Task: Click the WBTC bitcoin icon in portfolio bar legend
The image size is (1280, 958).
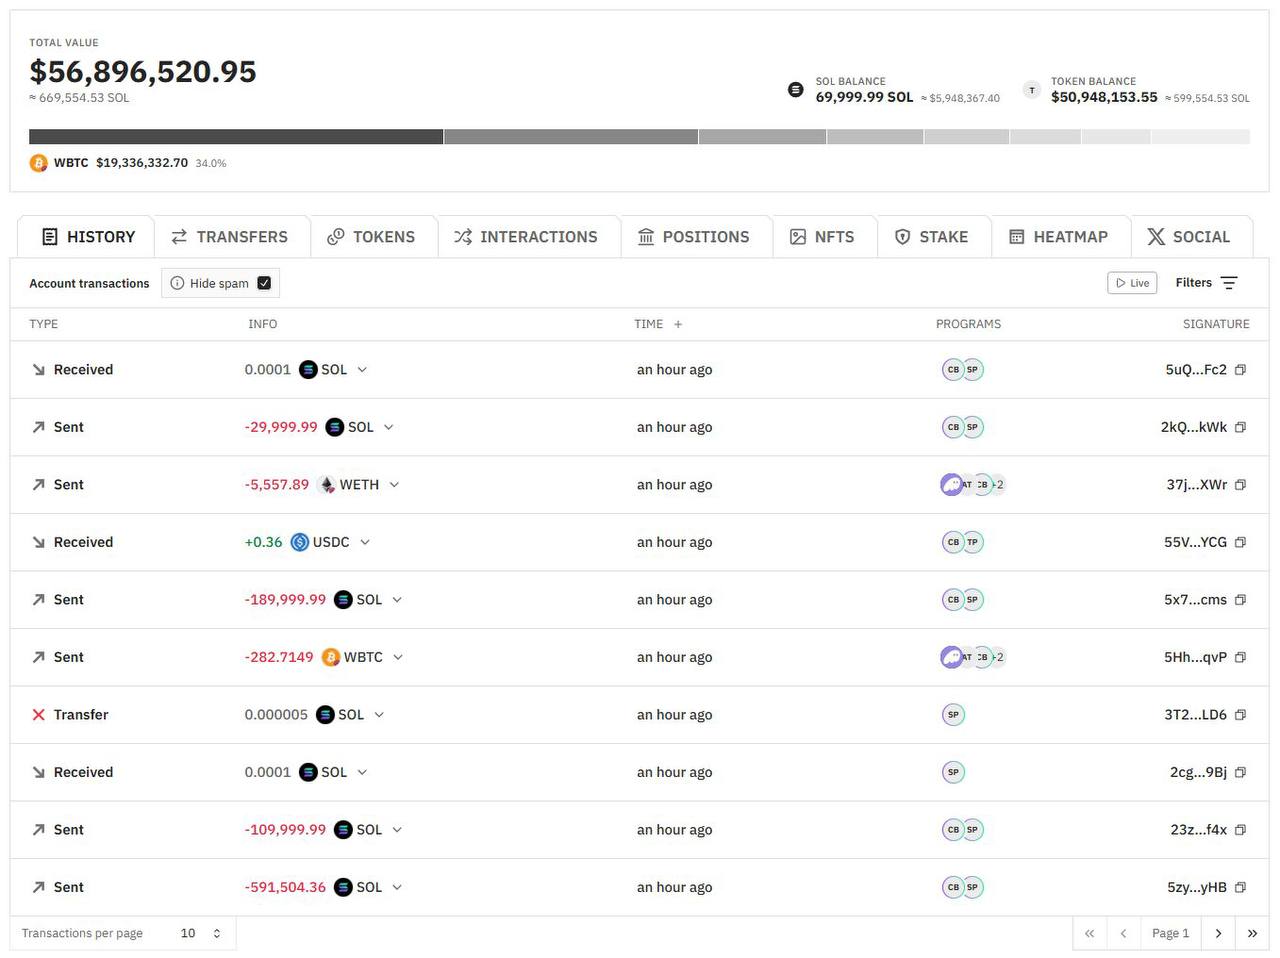Action: (x=39, y=163)
